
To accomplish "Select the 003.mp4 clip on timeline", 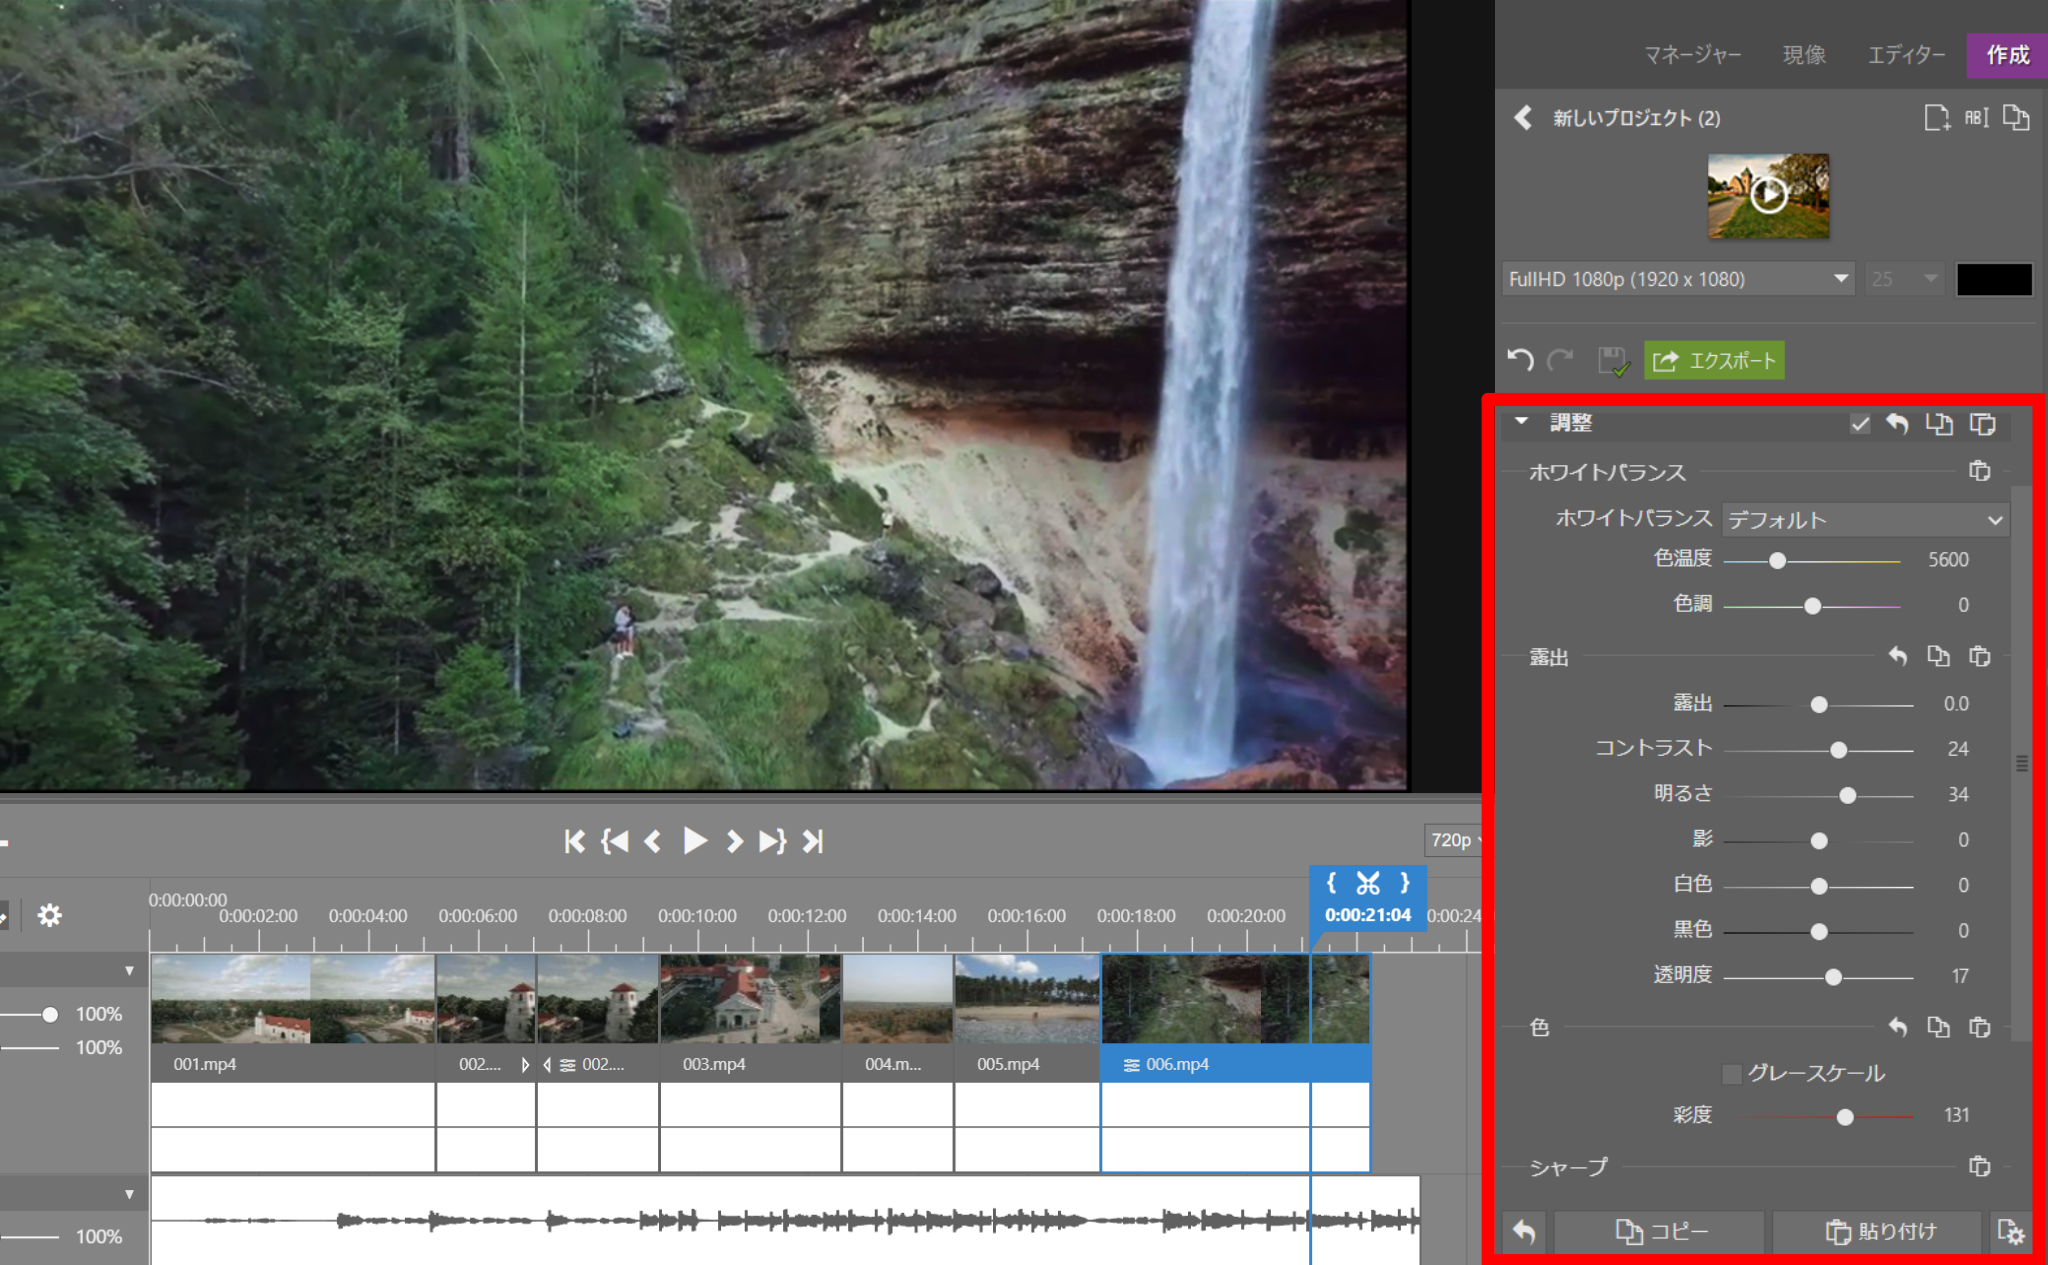I will point(750,1018).
